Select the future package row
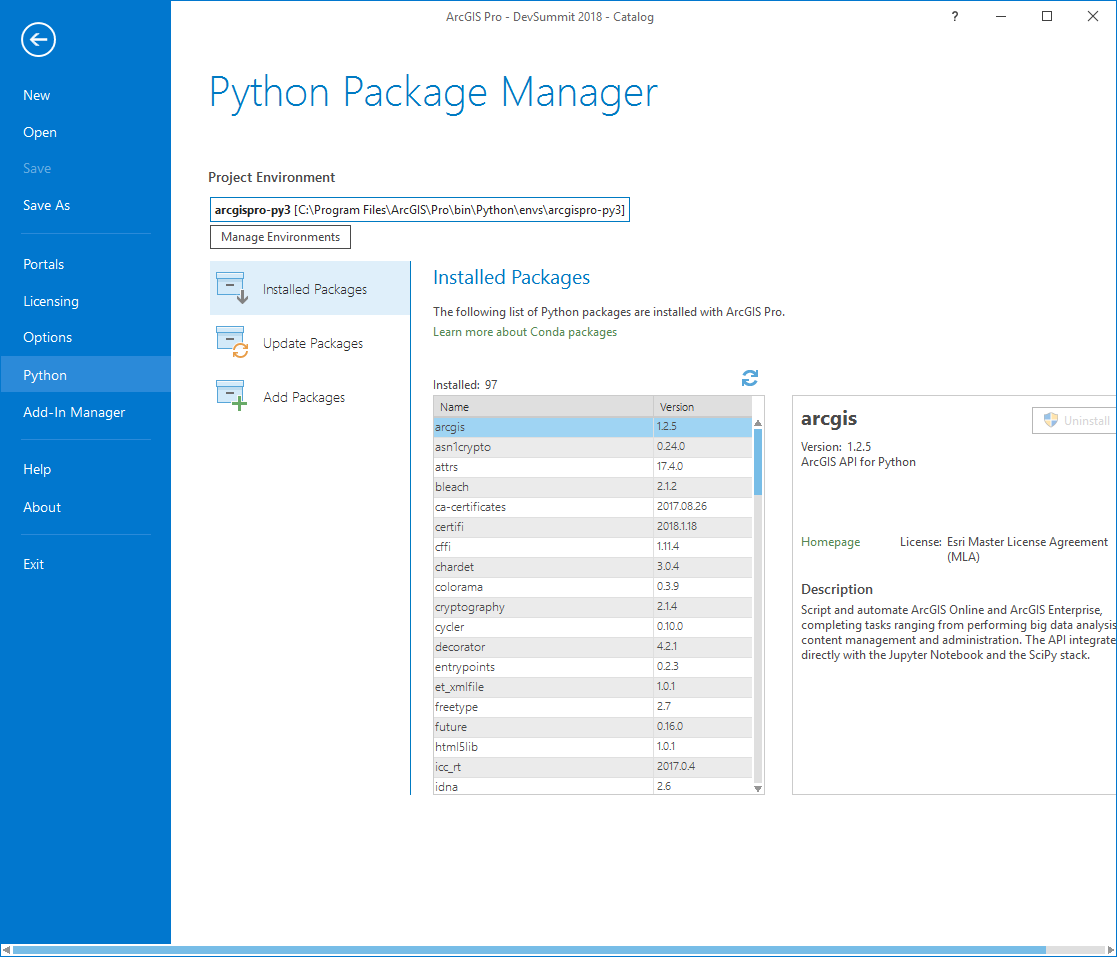 tap(593, 726)
